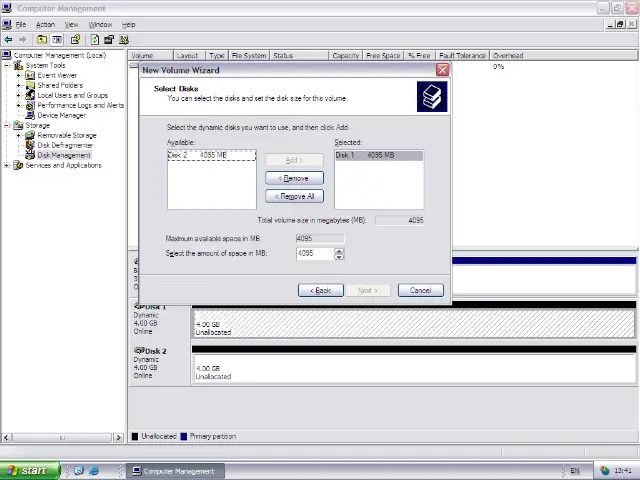
Task: Open the Action menu
Action: 45,24
